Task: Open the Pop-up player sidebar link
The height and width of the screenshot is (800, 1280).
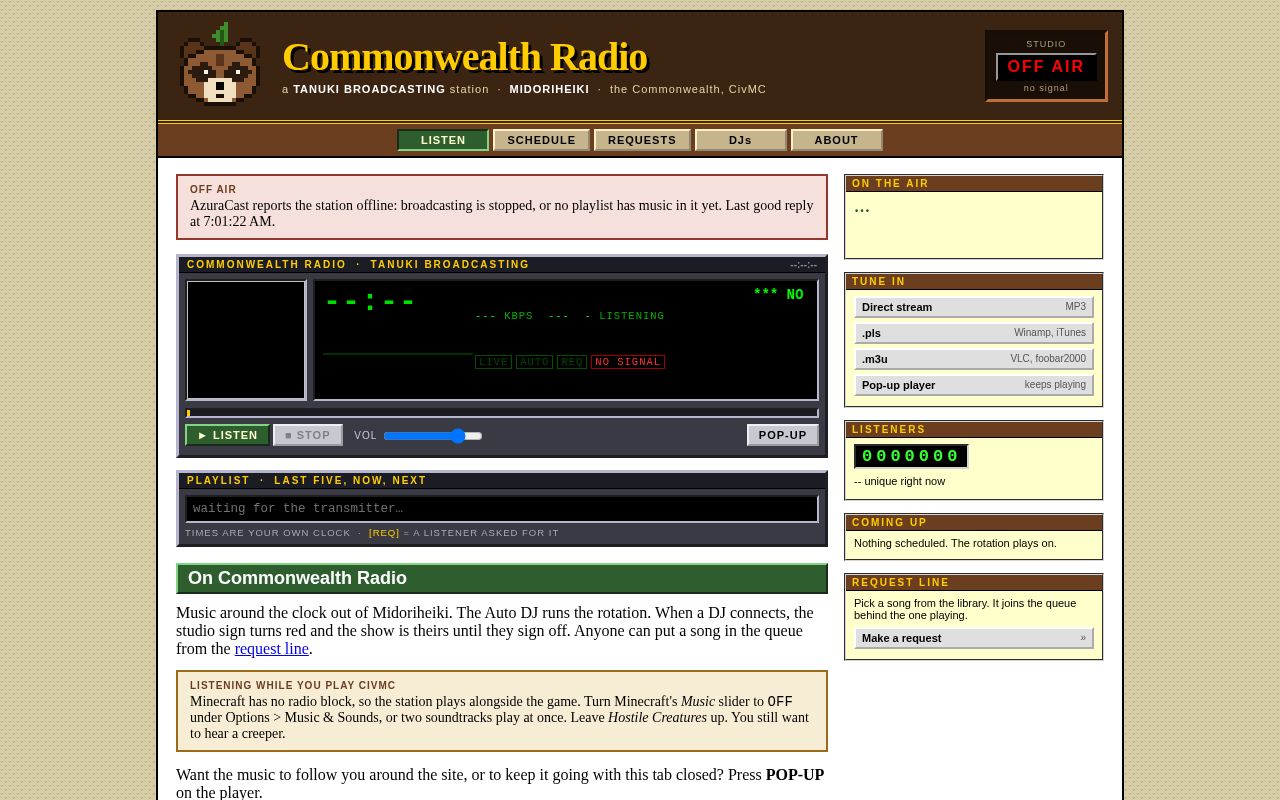Action: [974, 385]
